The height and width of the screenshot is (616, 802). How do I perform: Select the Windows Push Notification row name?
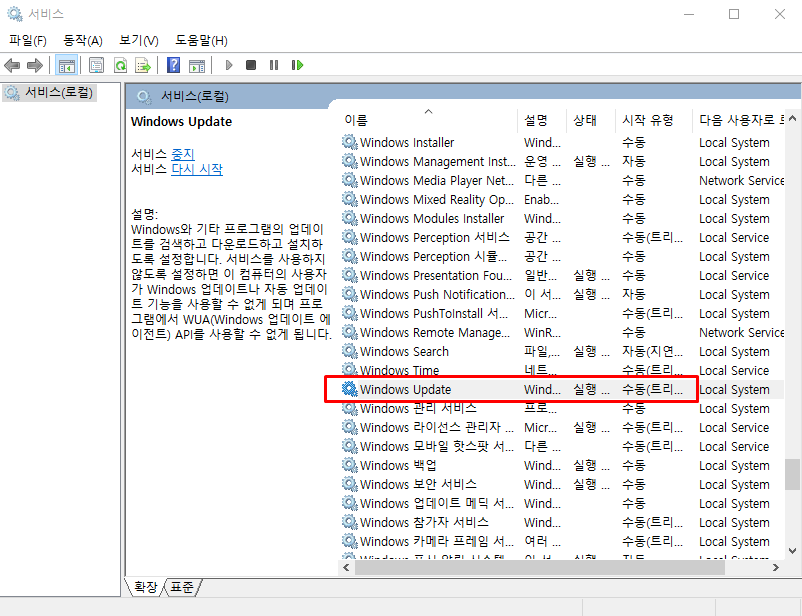pyautogui.click(x=437, y=294)
